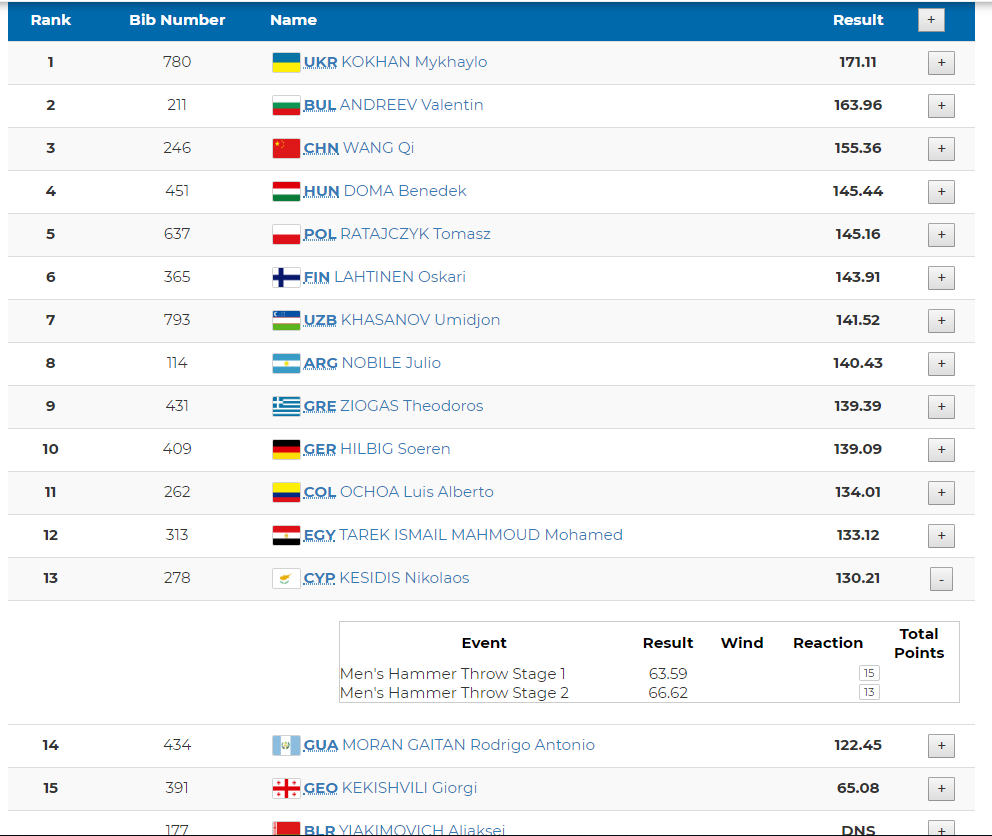
Task: Click the COL country abbreviation
Action: 319,492
